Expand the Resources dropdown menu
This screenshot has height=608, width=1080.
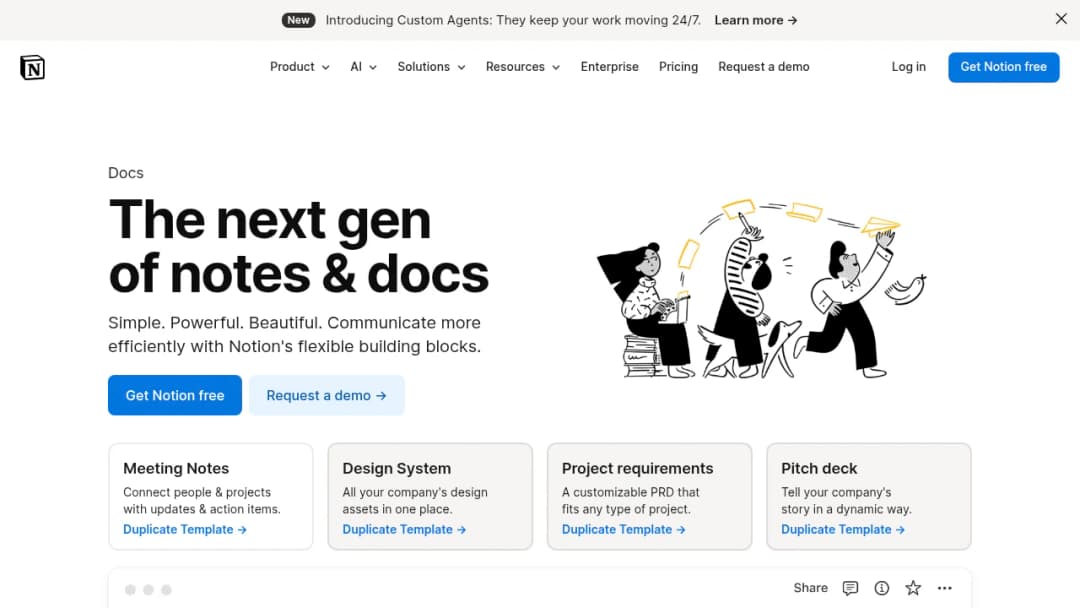pos(523,67)
